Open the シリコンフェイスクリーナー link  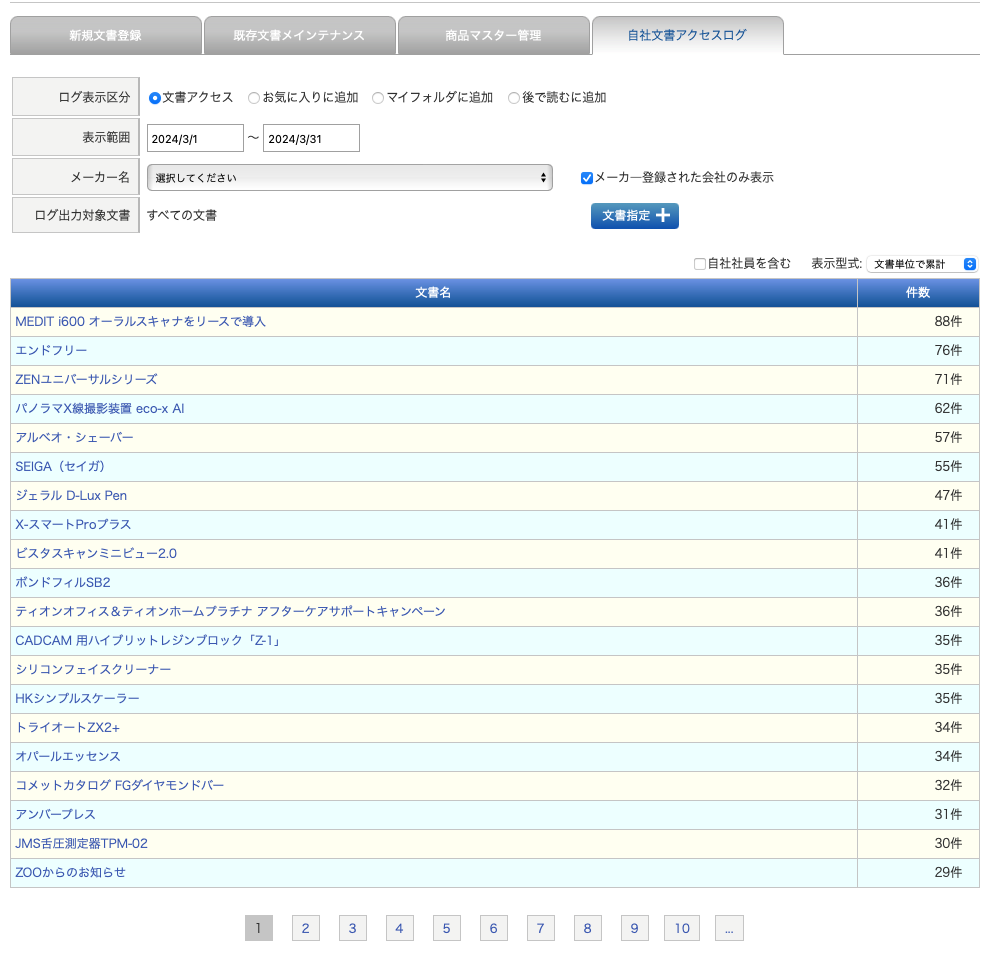click(93, 670)
